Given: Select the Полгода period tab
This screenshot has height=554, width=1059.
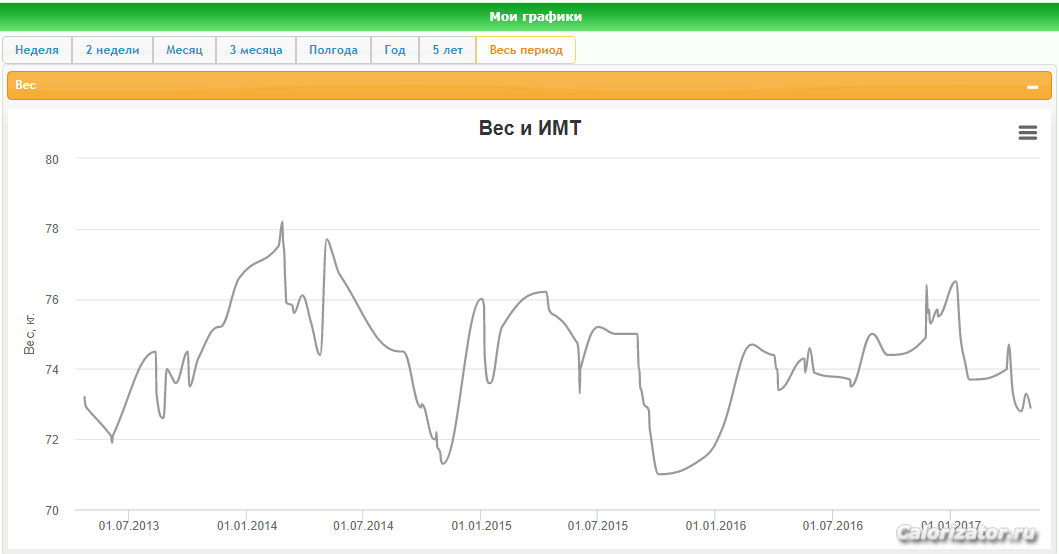Looking at the screenshot, I should click(x=333, y=50).
